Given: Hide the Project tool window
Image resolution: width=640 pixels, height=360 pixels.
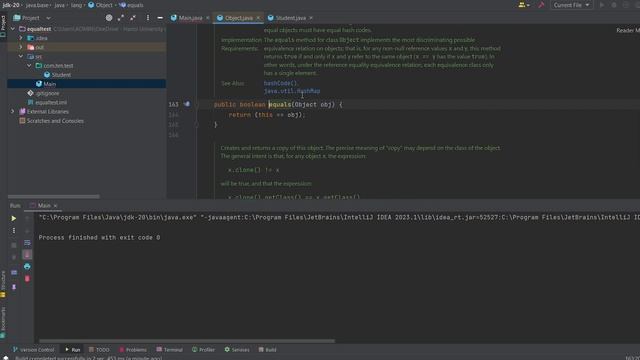Looking at the screenshot, I should [160, 18].
